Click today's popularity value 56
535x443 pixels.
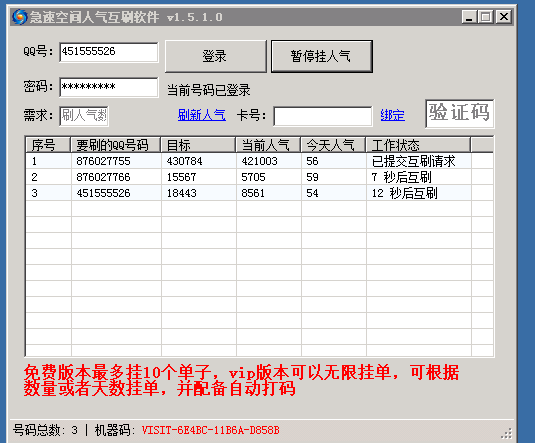pos(312,161)
